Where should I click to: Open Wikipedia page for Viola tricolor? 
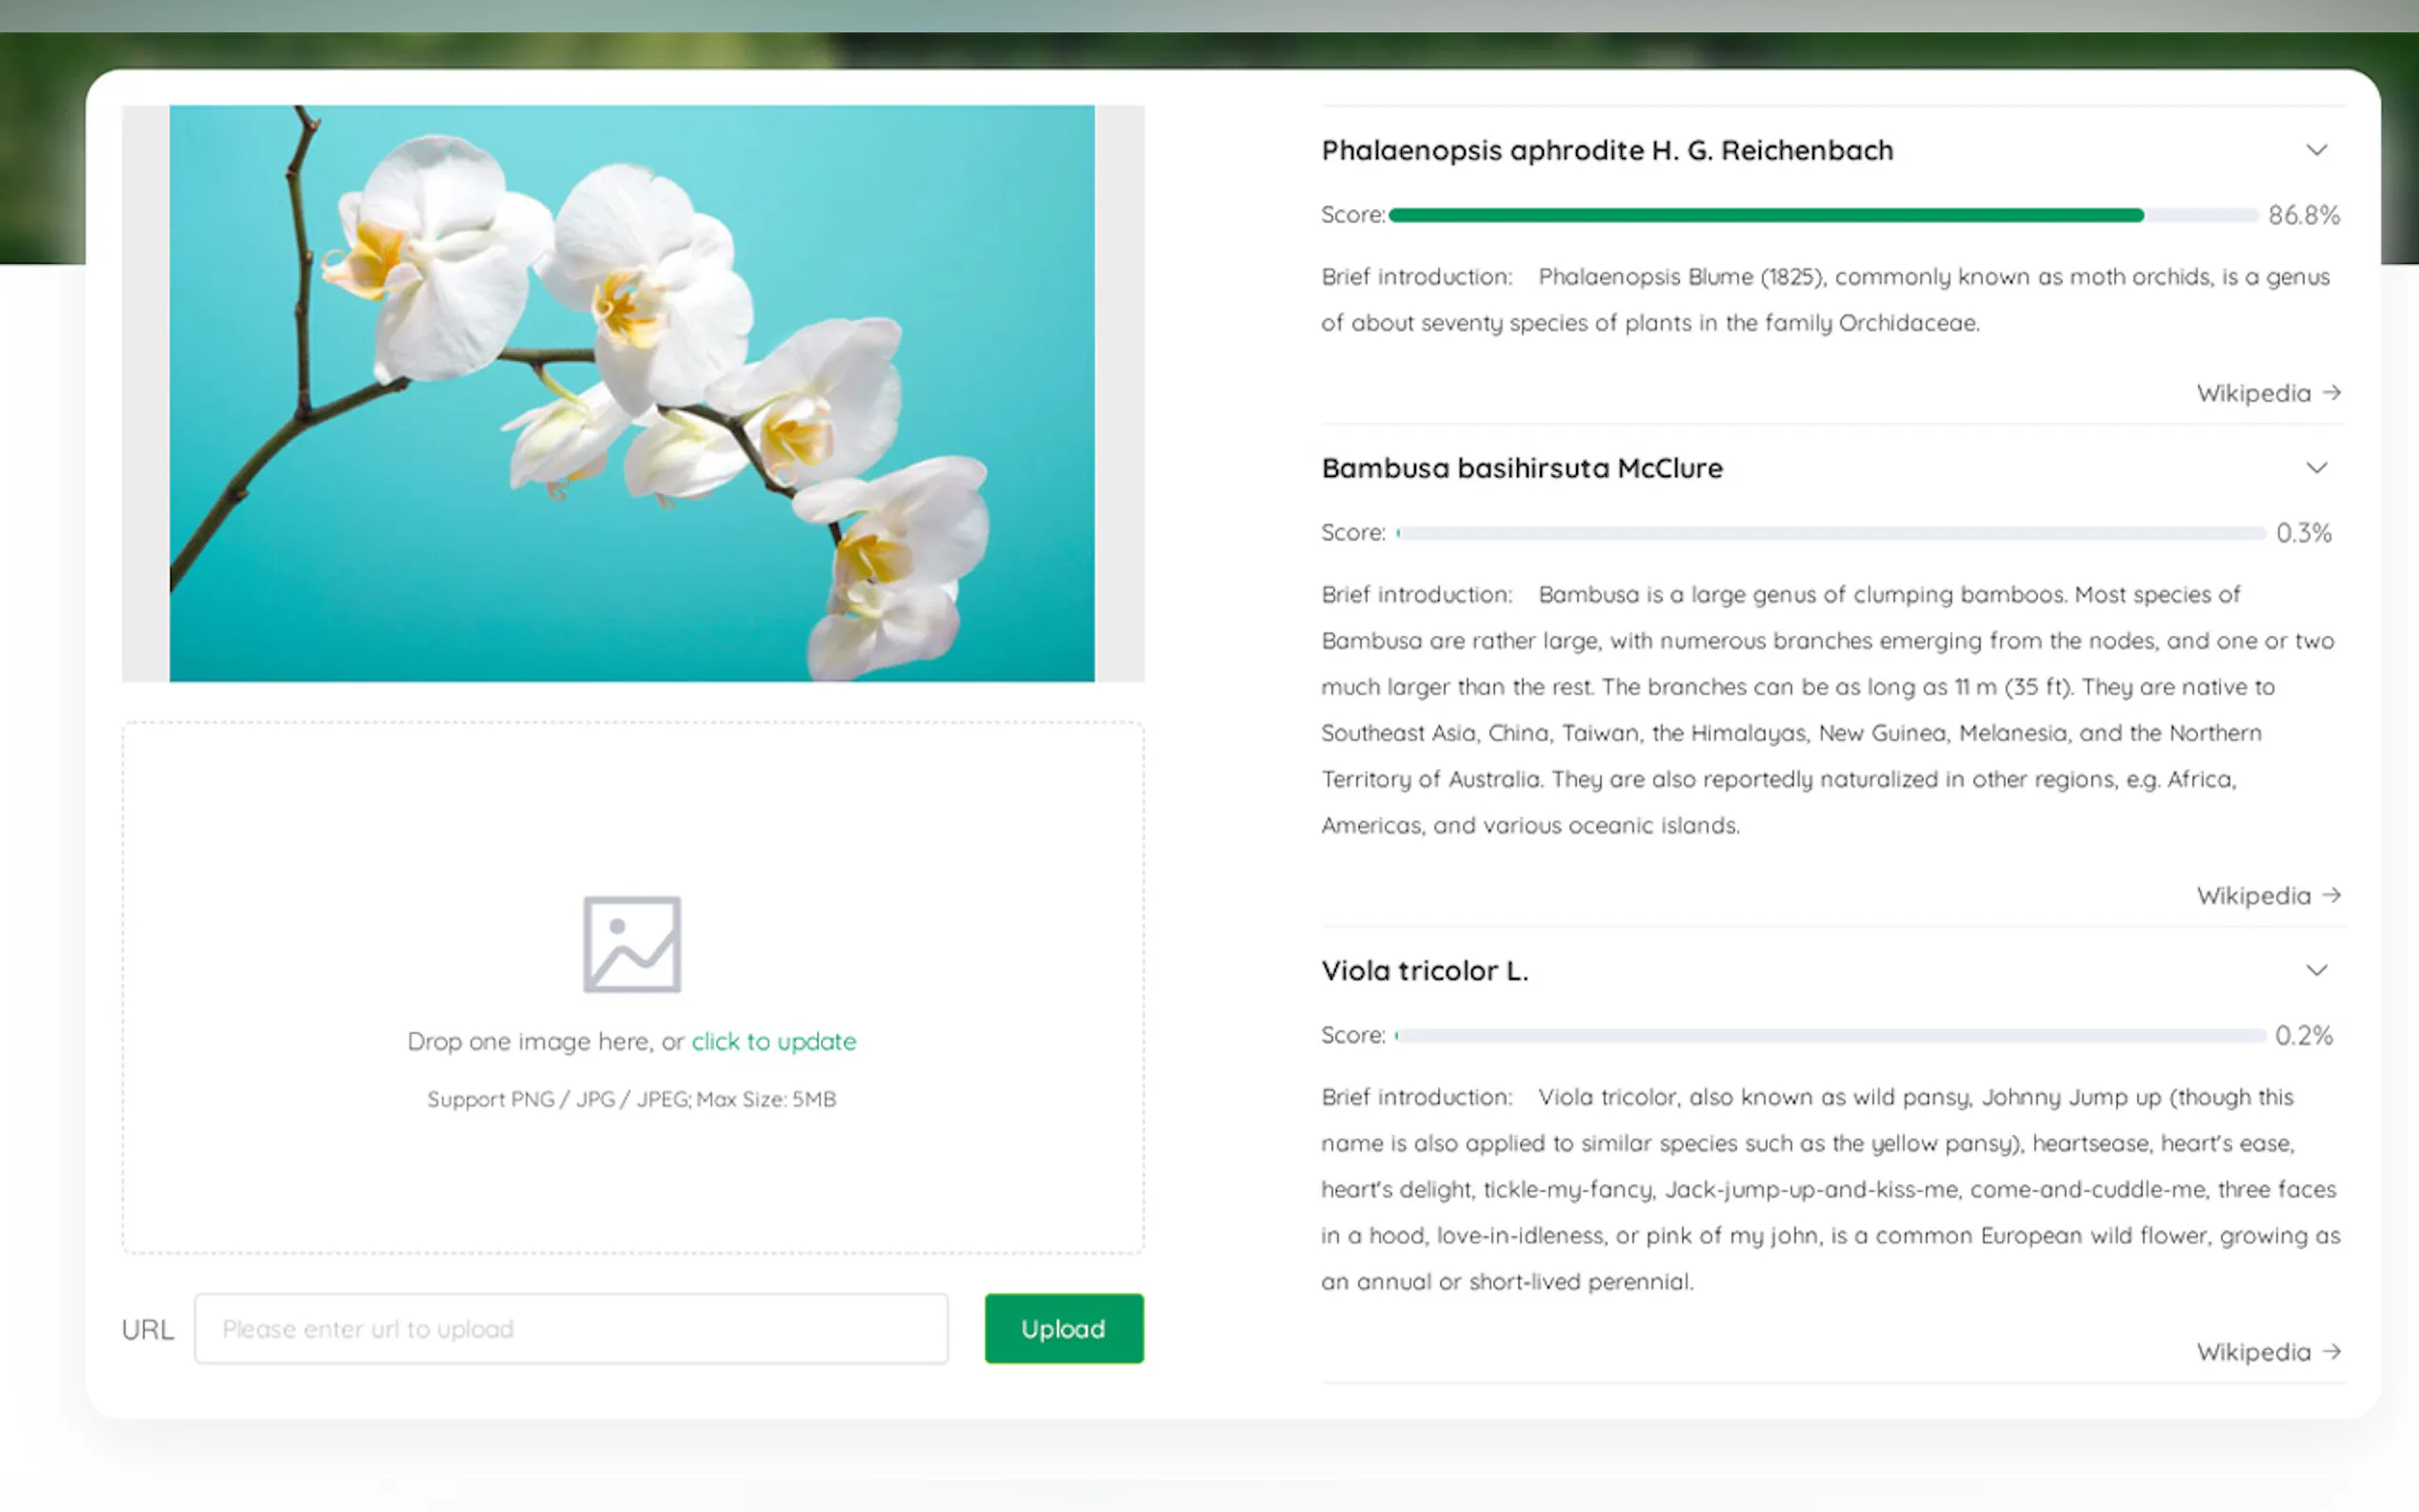pos(2251,1351)
